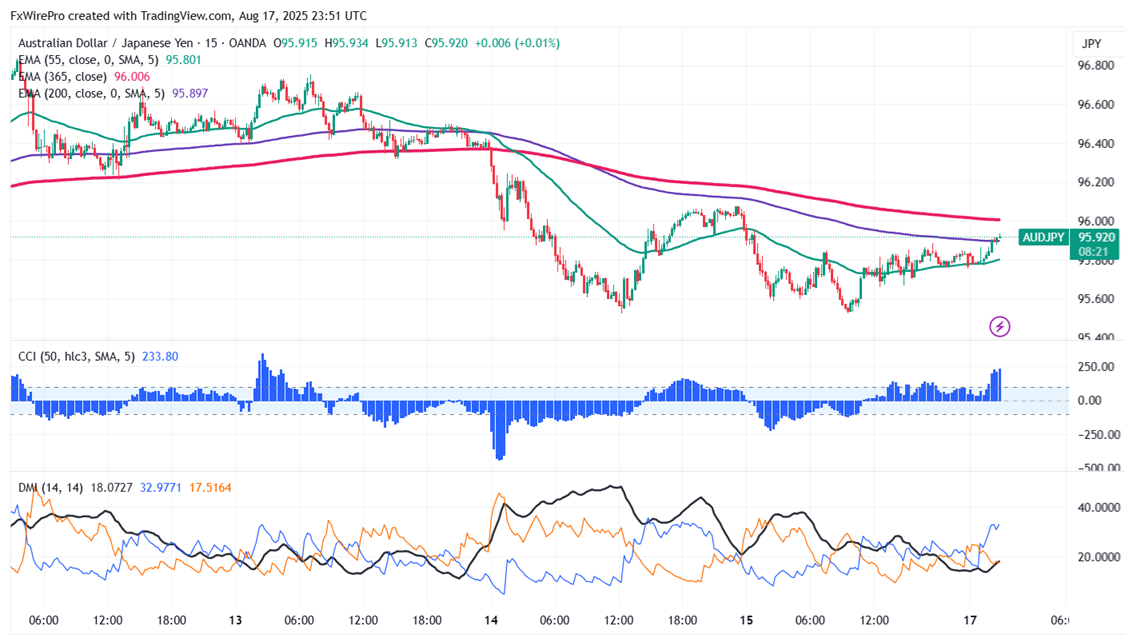
Task: Click the 95.600 price axis label
Action: click(x=1096, y=299)
